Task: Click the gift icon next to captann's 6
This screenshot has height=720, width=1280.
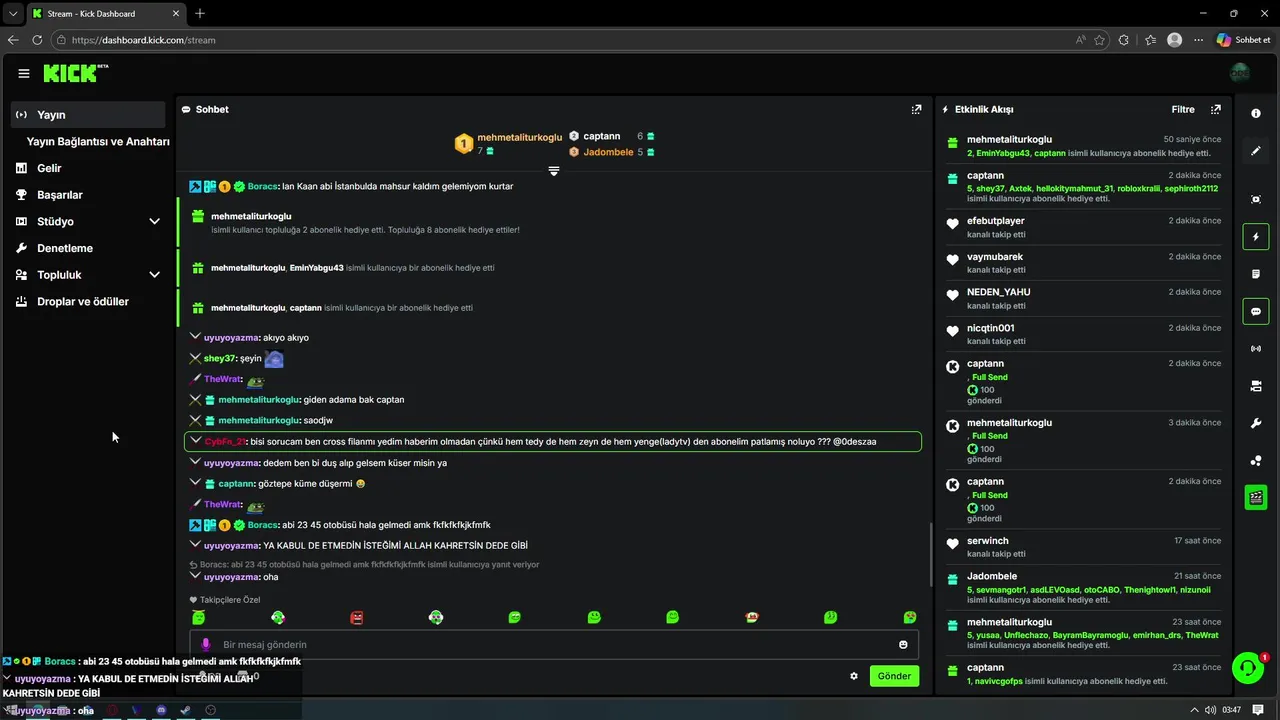Action: [650, 136]
